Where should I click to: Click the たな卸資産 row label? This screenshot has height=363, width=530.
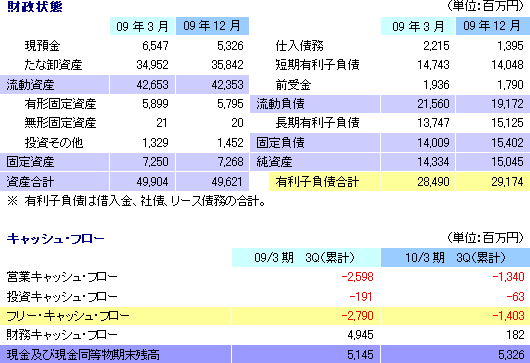coord(53,65)
